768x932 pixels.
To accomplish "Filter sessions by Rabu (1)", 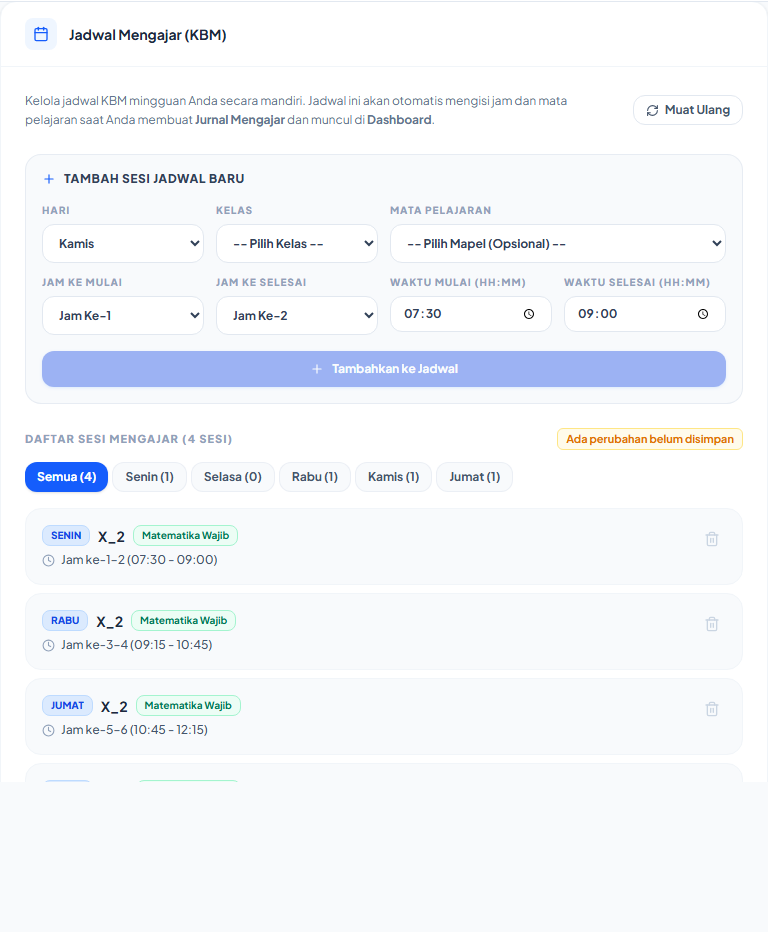I will [x=315, y=477].
